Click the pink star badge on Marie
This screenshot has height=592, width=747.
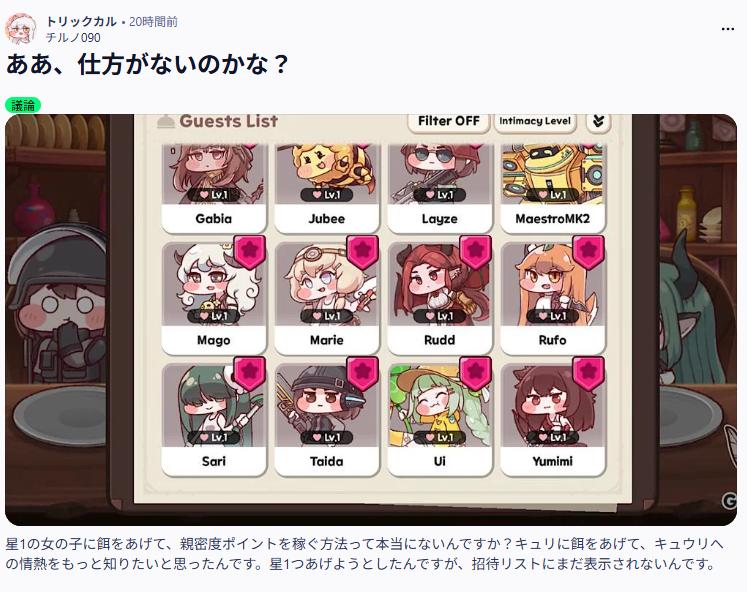pyautogui.click(x=362, y=251)
